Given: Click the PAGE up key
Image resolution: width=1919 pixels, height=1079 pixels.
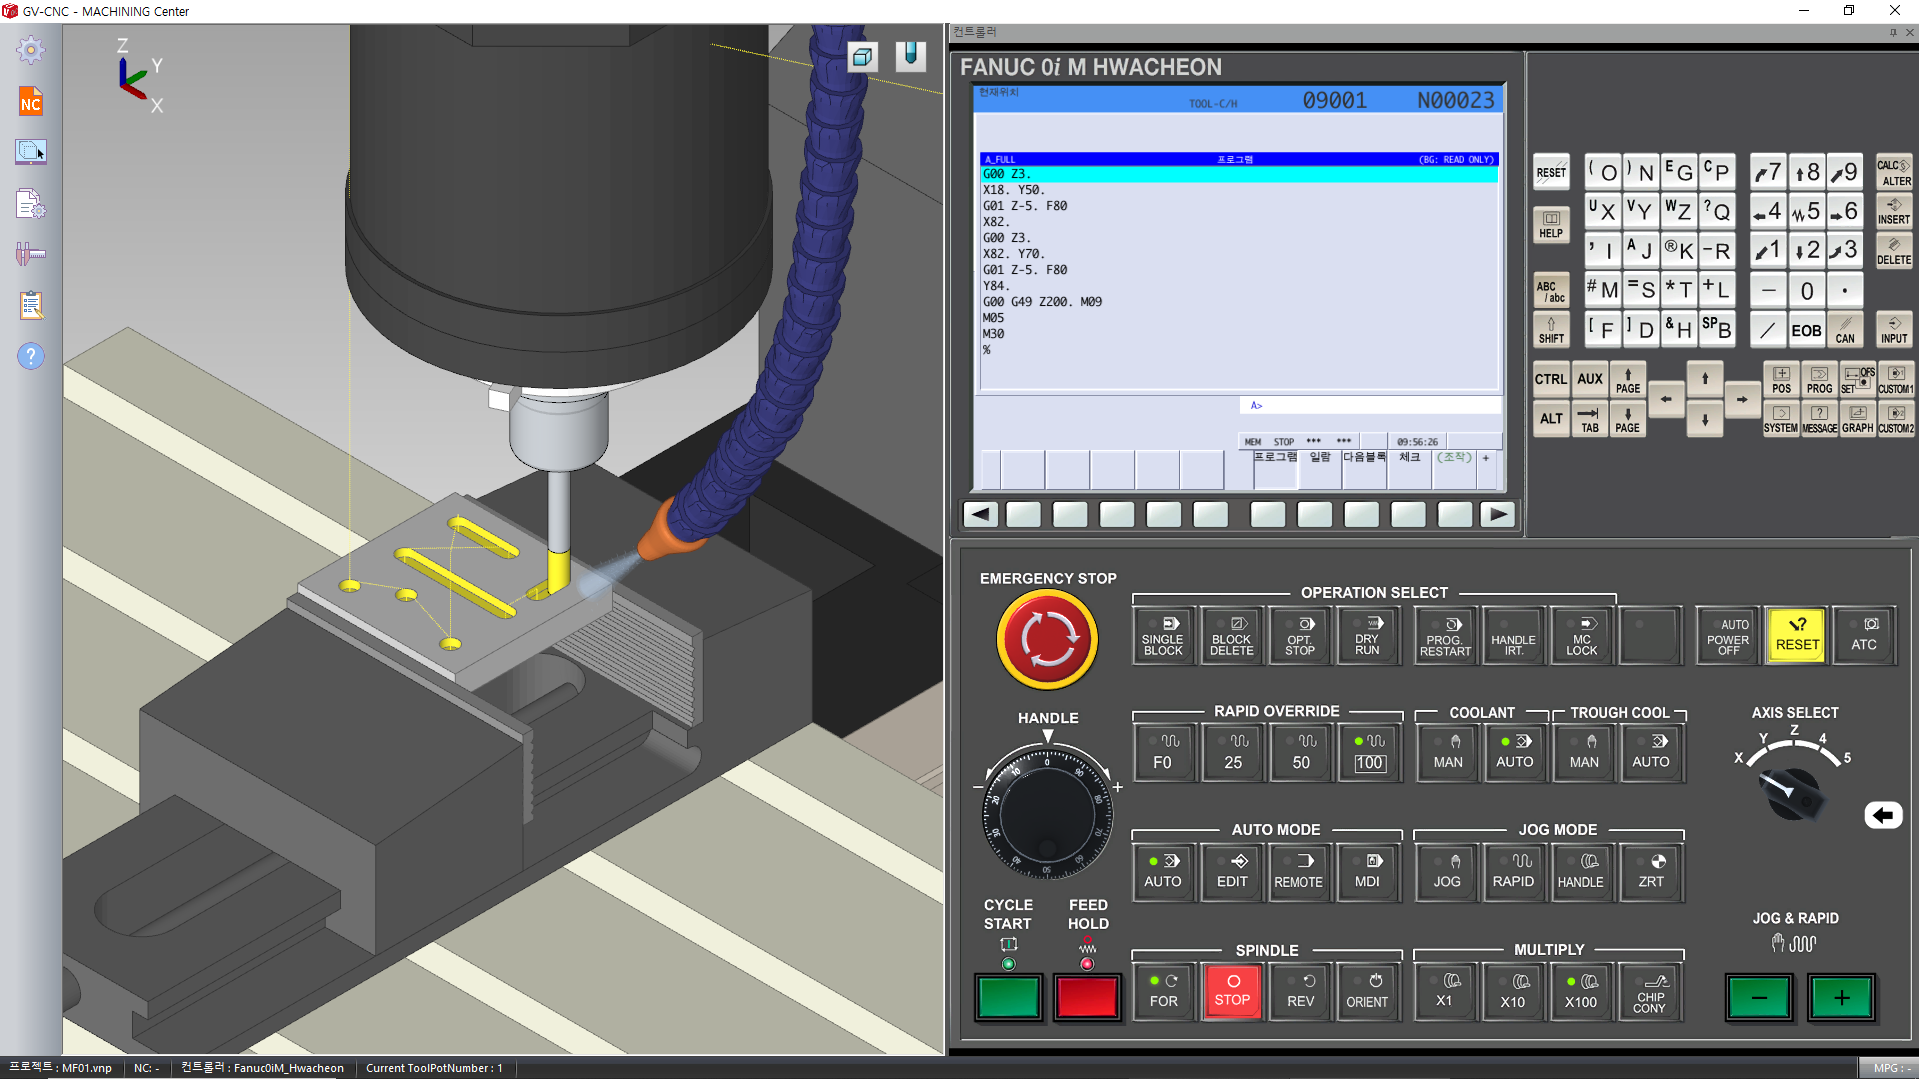Looking at the screenshot, I should pyautogui.click(x=1628, y=380).
